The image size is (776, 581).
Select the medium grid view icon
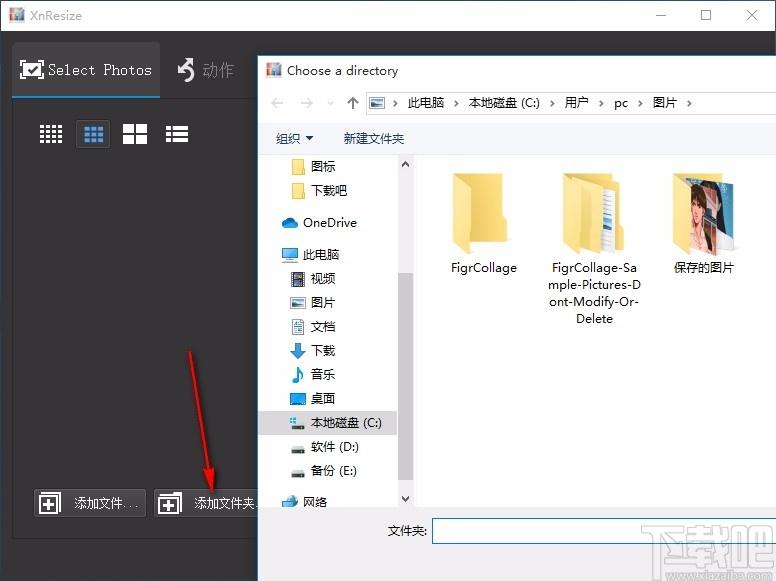click(94, 134)
